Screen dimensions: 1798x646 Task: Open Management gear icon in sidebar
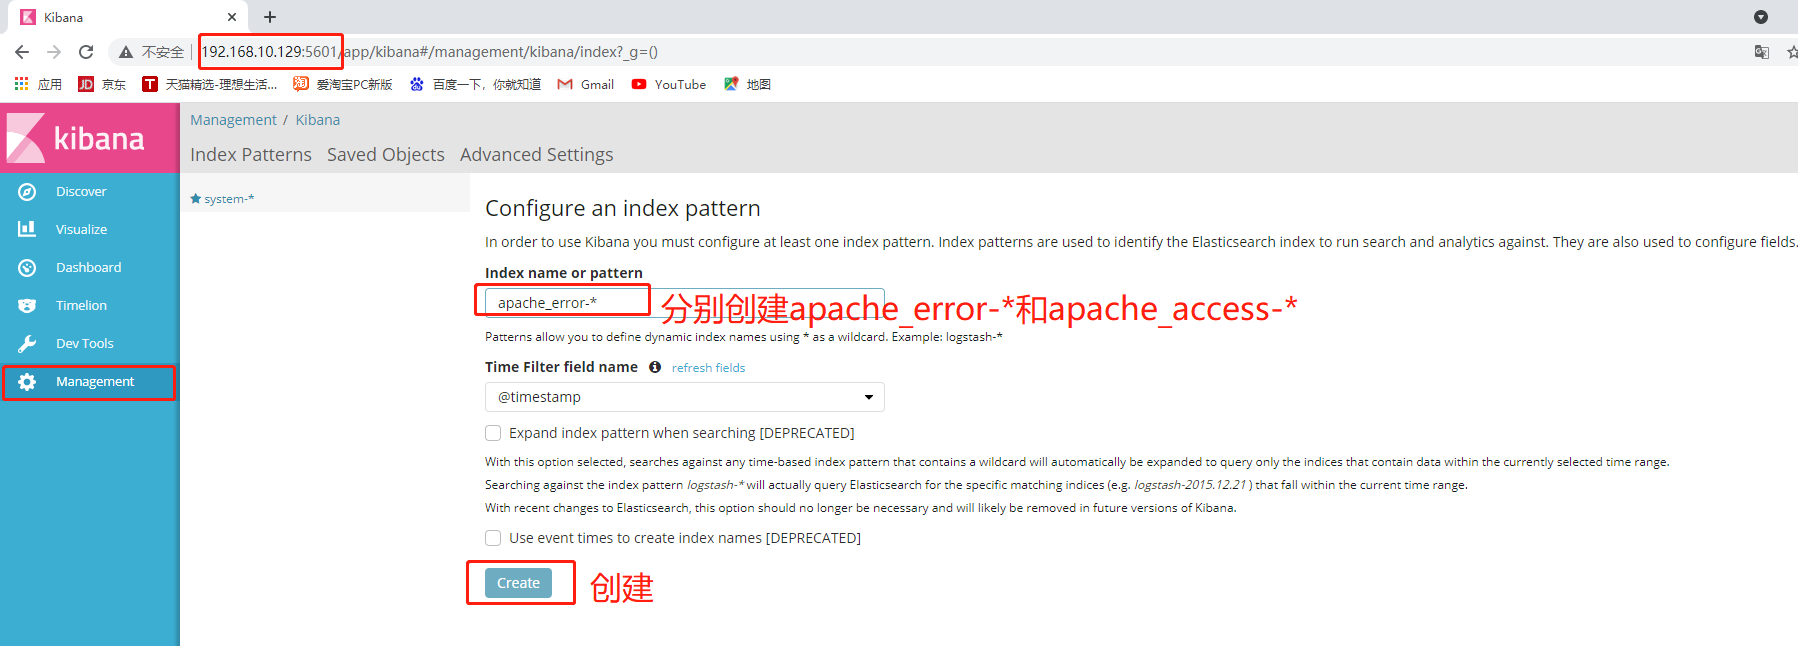(x=27, y=382)
